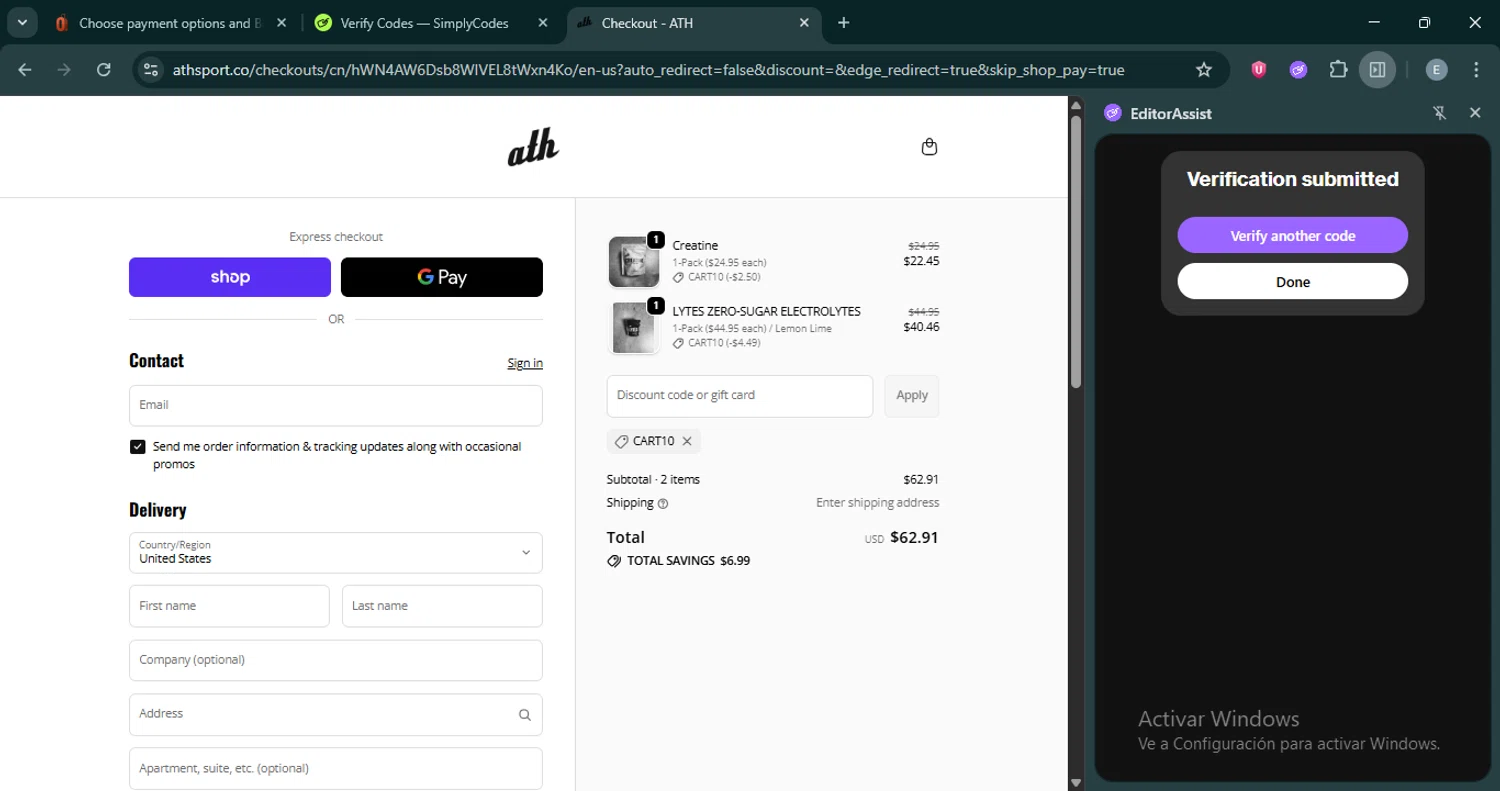Click the Verification submitted heading
Screen dimensions: 1500x791
[1293, 179]
